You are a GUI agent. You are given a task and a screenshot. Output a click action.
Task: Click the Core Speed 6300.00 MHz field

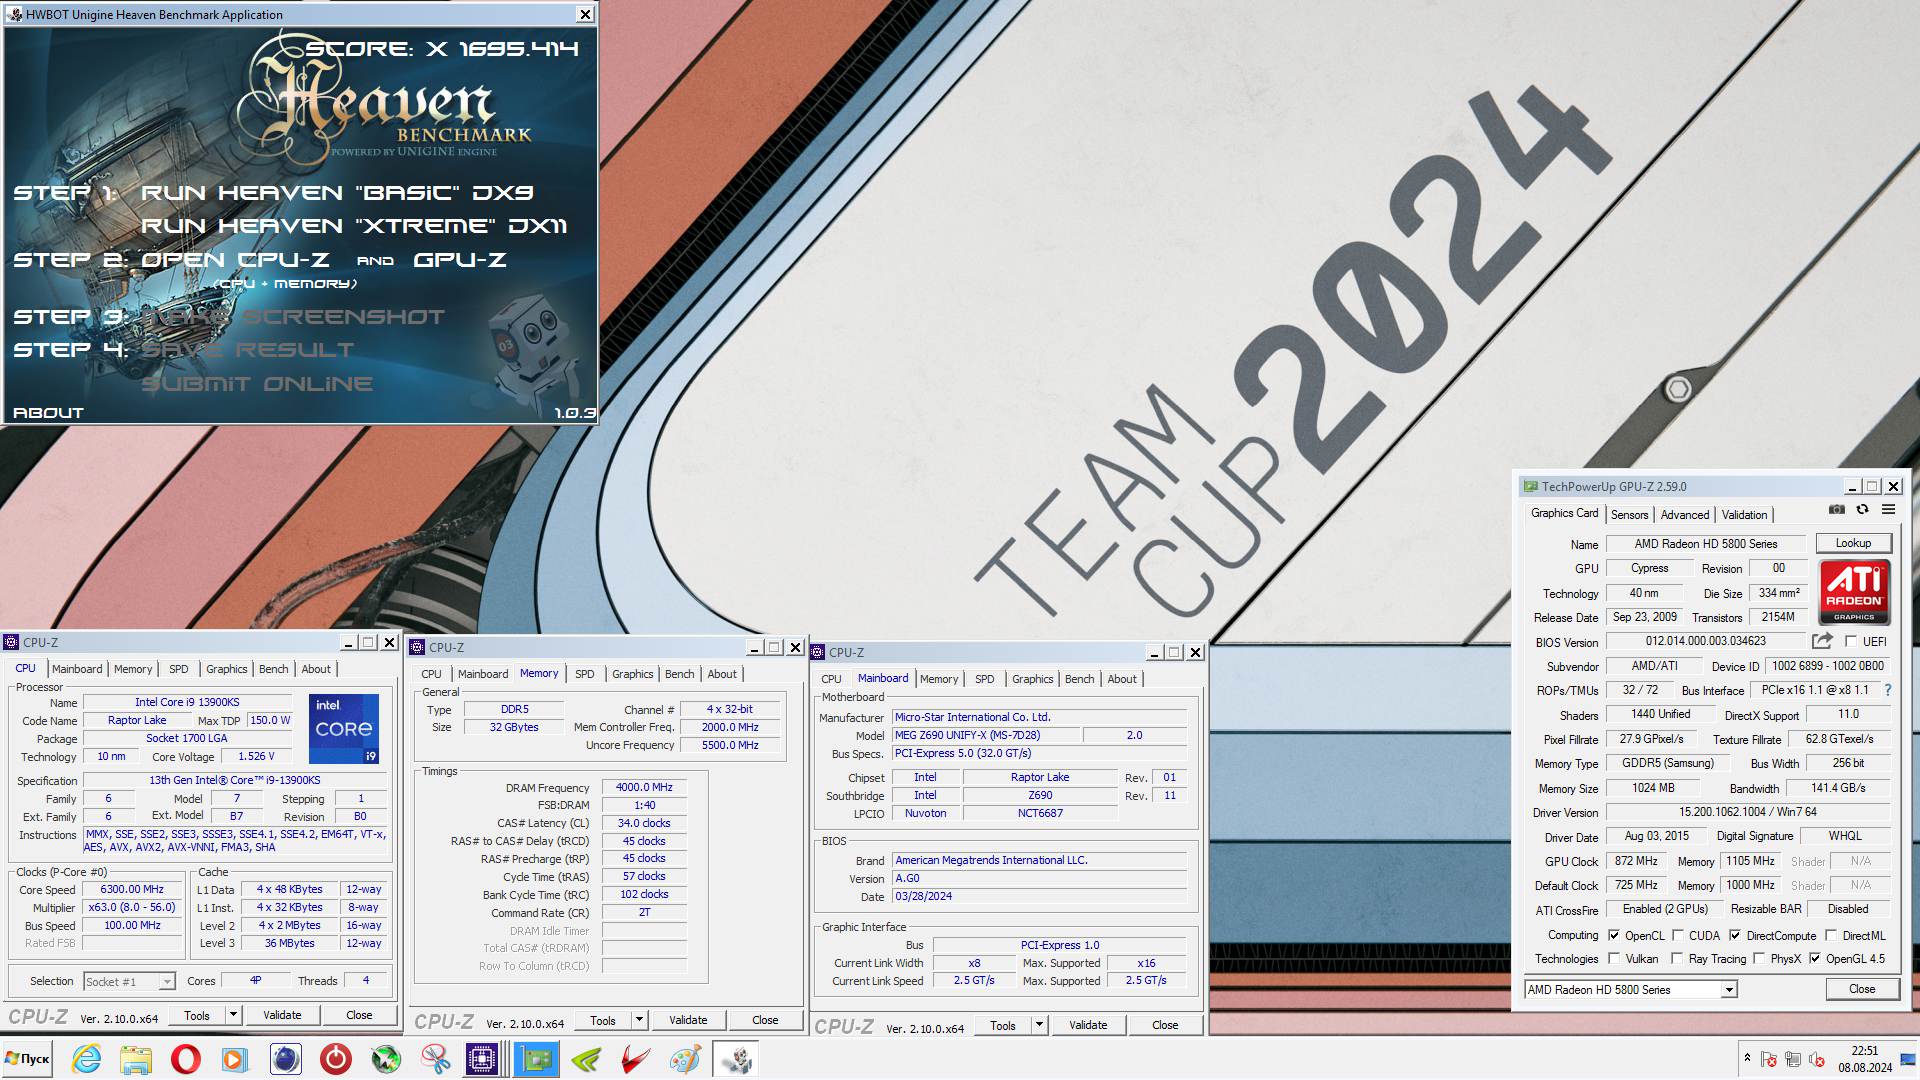click(x=132, y=889)
